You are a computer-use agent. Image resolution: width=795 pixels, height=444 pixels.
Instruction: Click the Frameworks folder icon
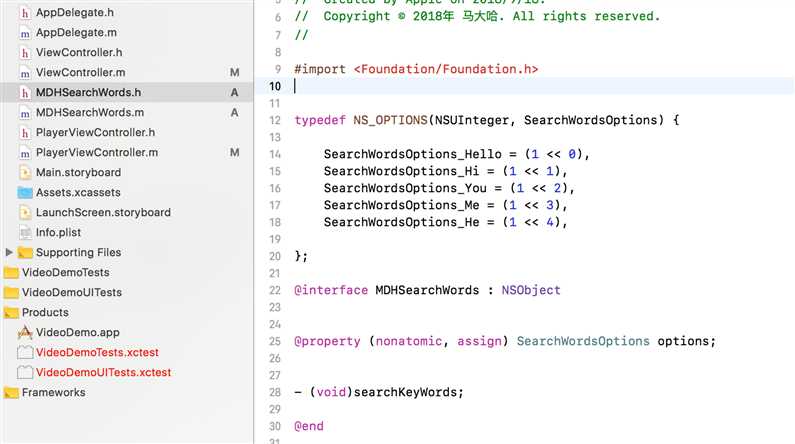click(x=11, y=393)
